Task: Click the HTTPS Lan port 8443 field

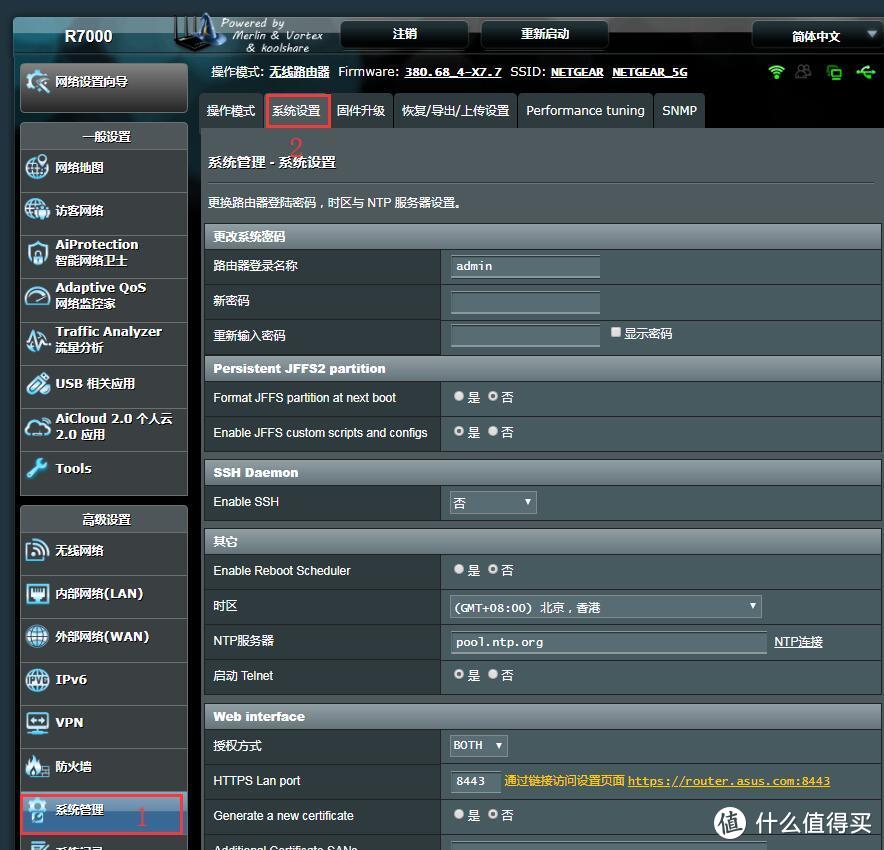Action: click(475, 781)
